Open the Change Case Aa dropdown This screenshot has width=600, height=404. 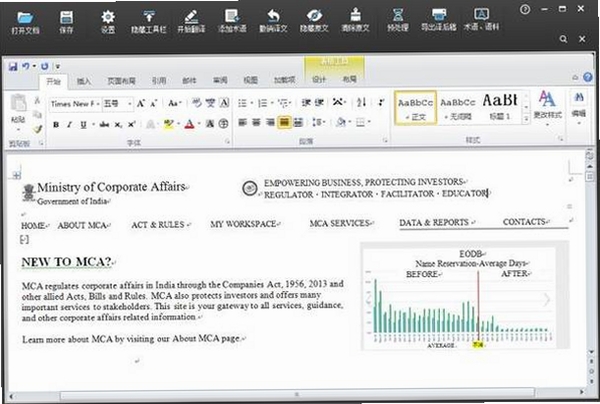pyautogui.click(x=174, y=103)
